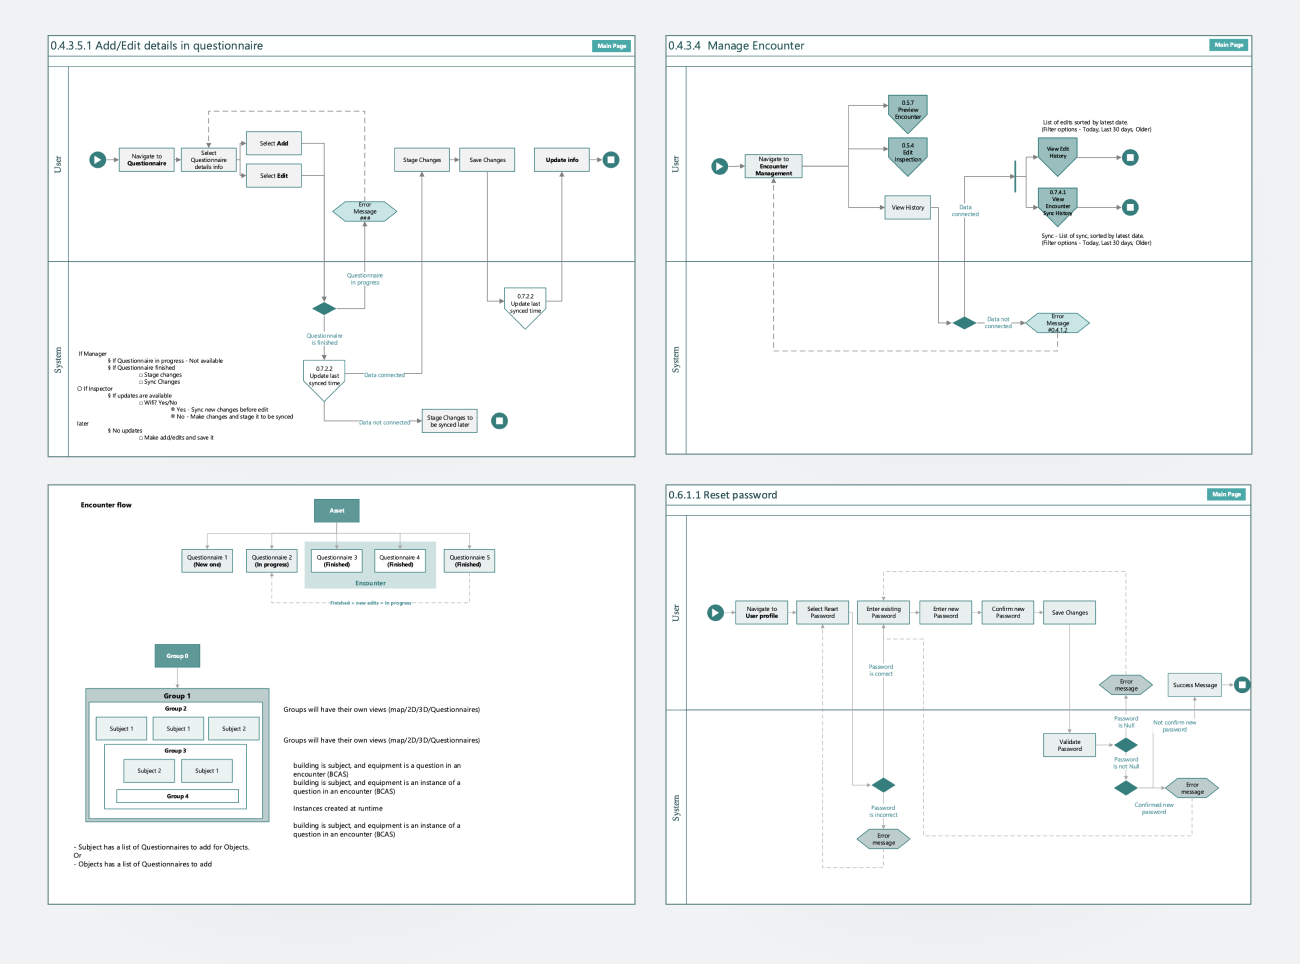This screenshot has width=1300, height=964.
Task: Click Main Page in Add/Edit questionnaire header
Action: click(x=611, y=46)
